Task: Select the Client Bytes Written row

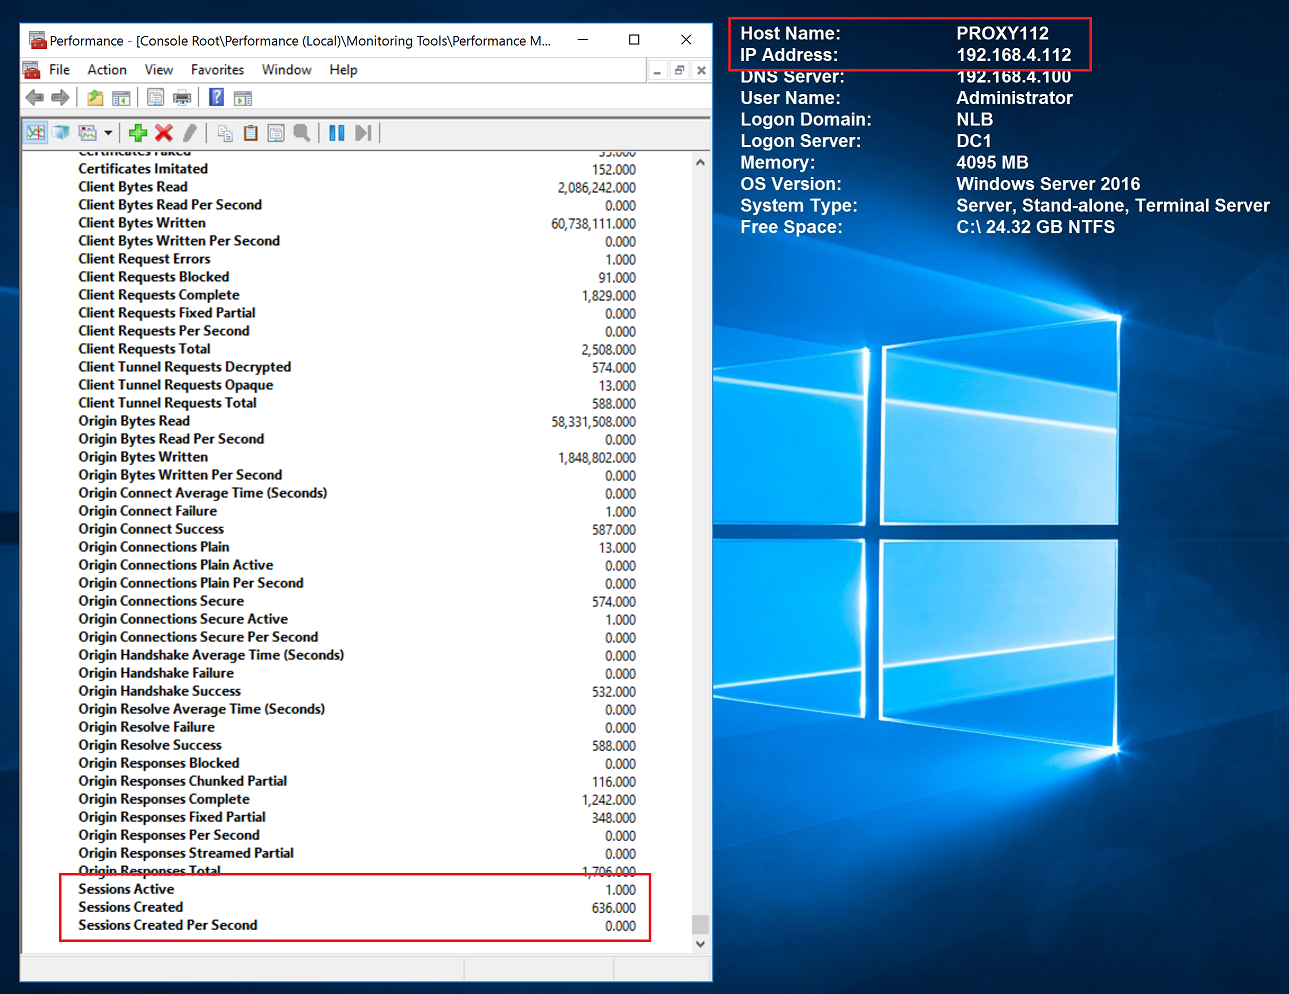Action: [x=357, y=223]
